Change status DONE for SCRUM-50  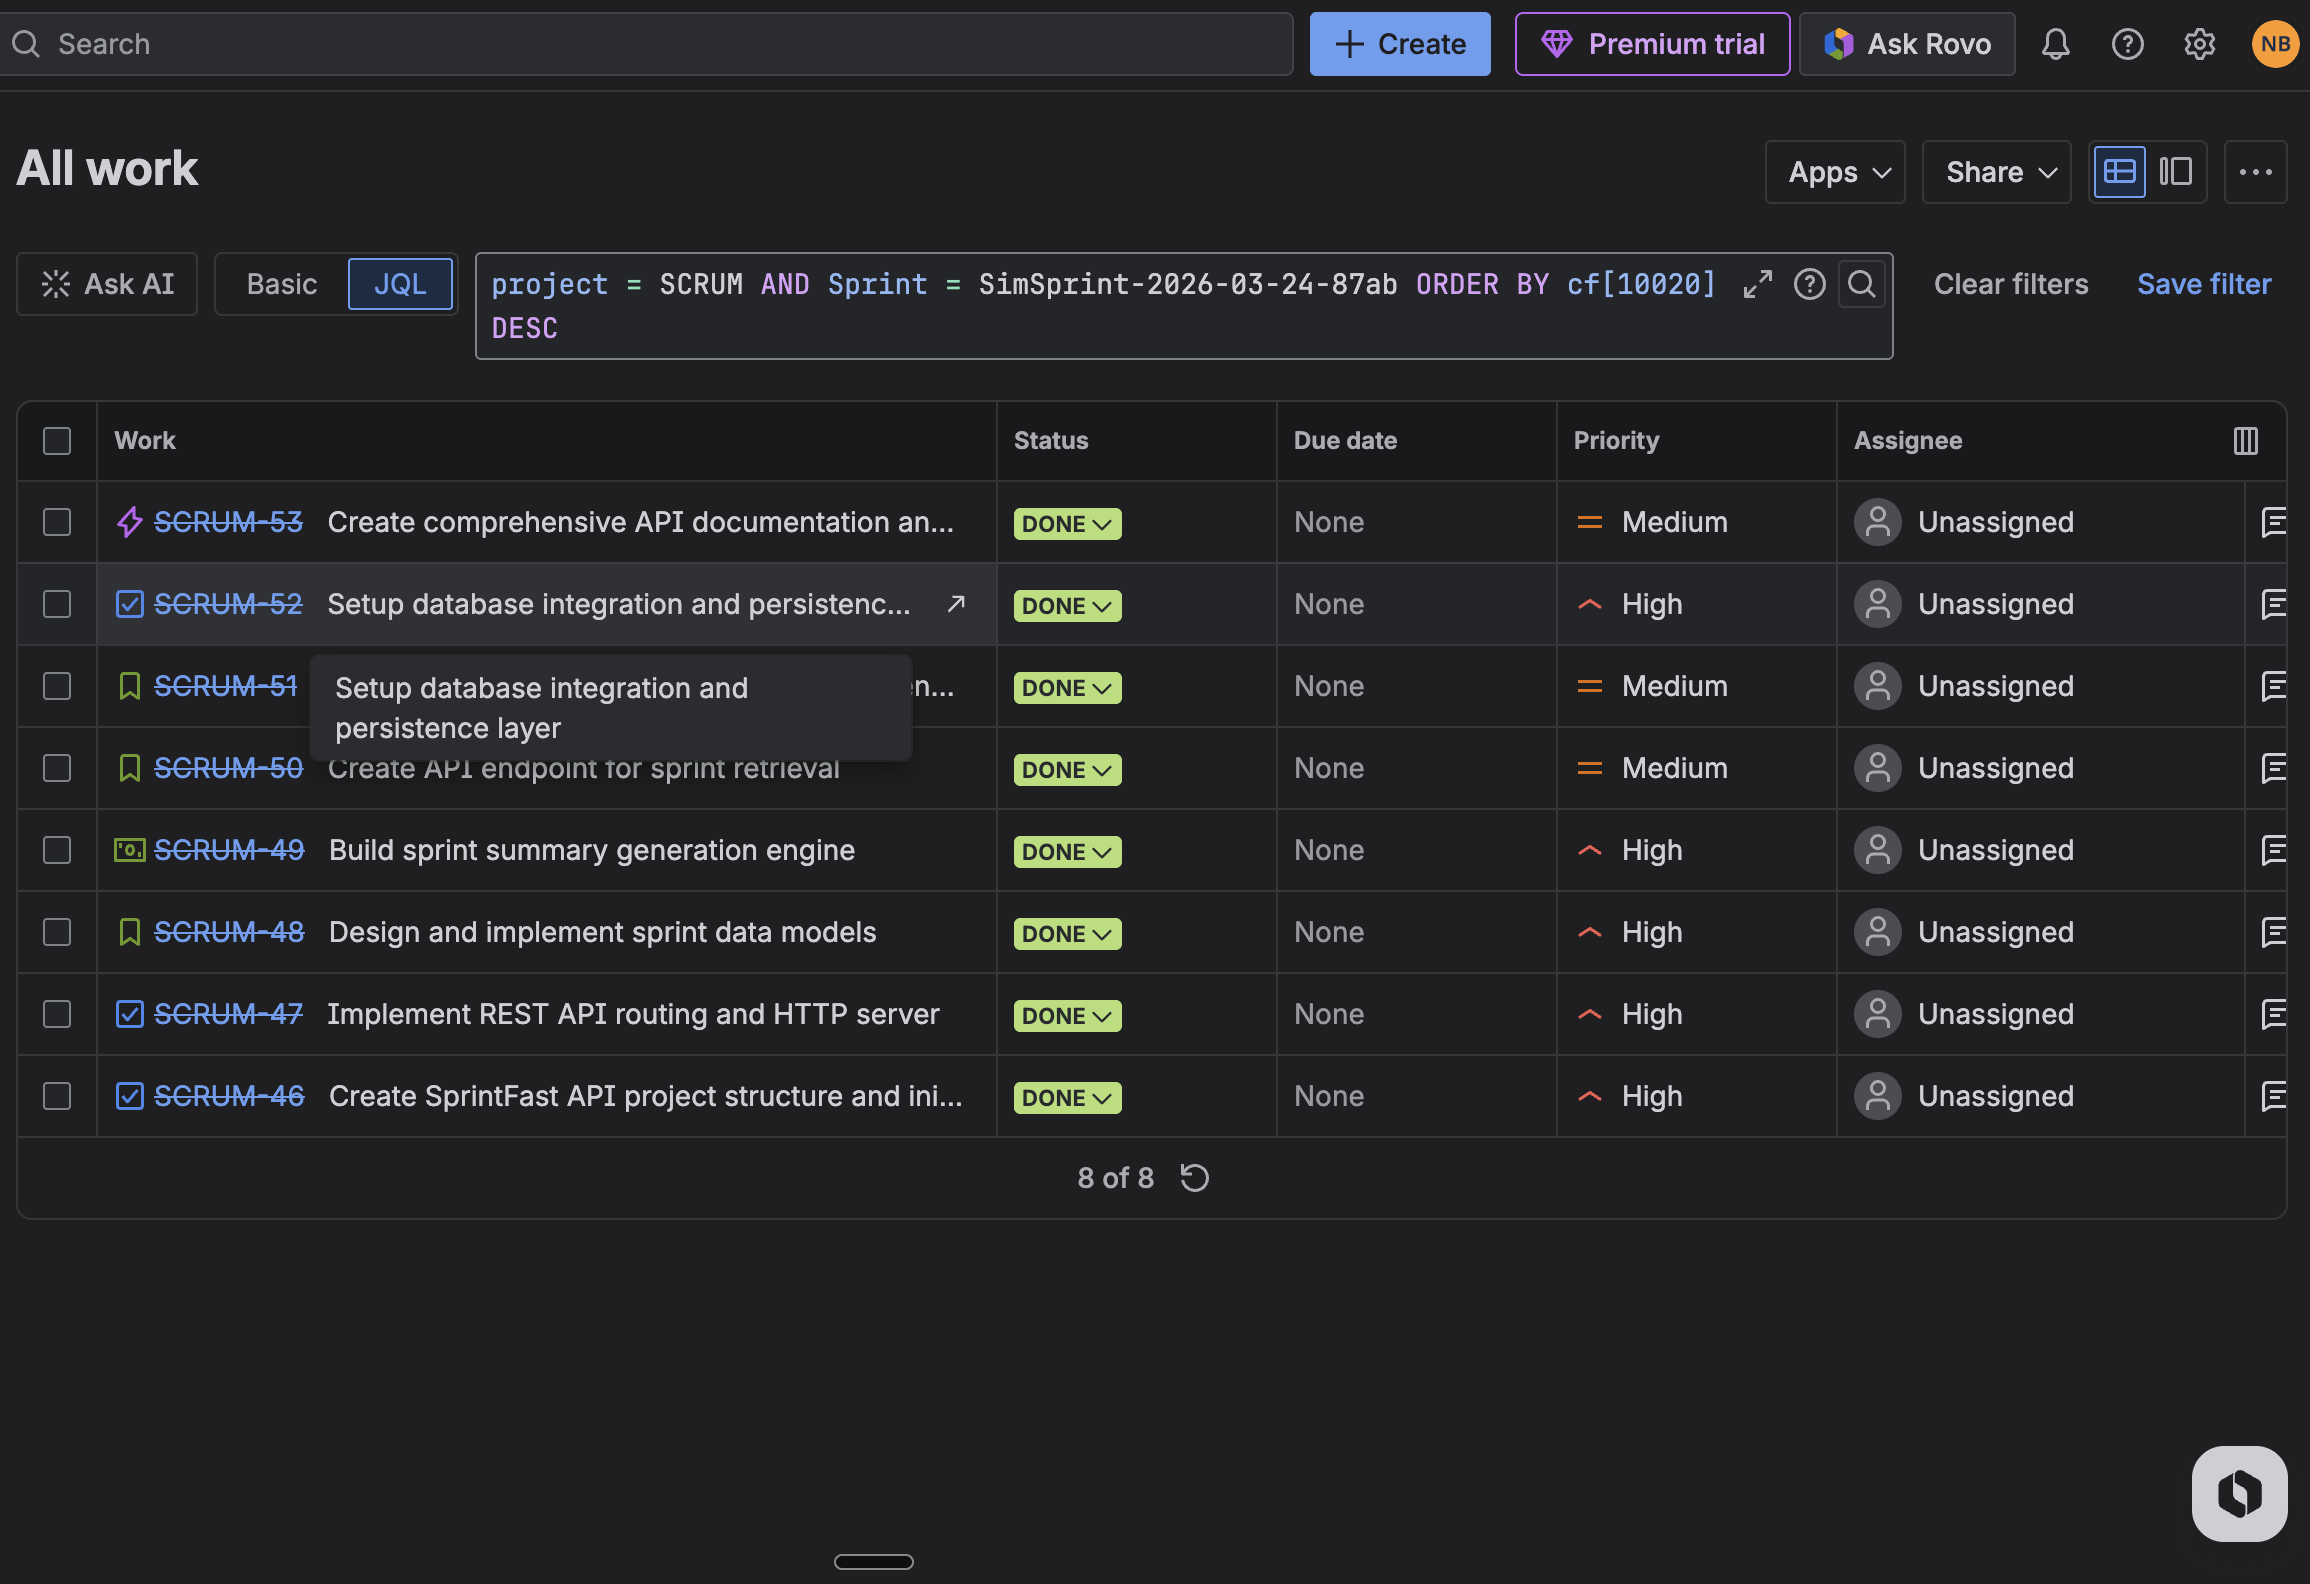[x=1067, y=770]
